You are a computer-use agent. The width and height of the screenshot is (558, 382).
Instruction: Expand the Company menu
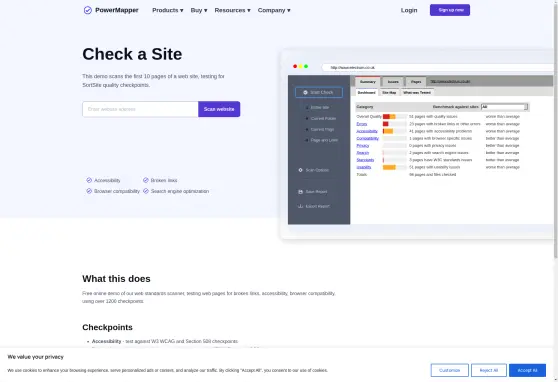click(x=274, y=10)
